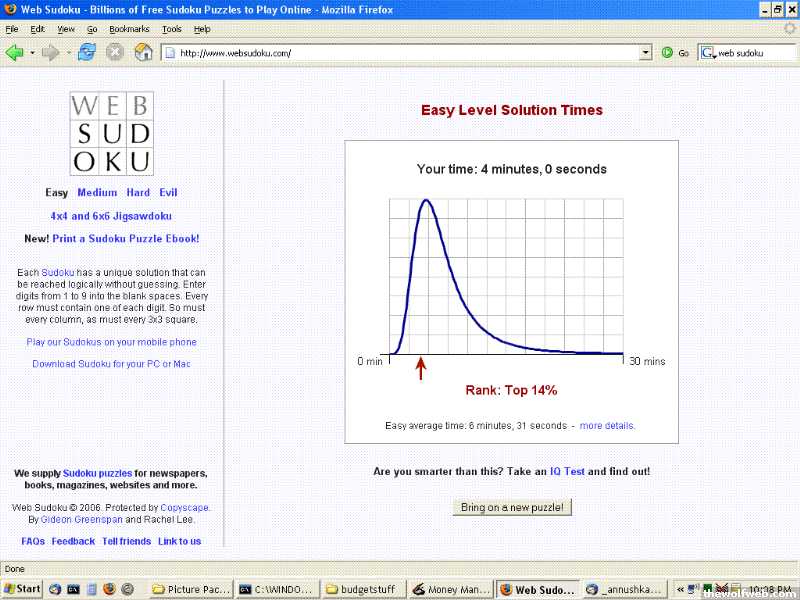Click the Google search engine icon

tap(708, 52)
